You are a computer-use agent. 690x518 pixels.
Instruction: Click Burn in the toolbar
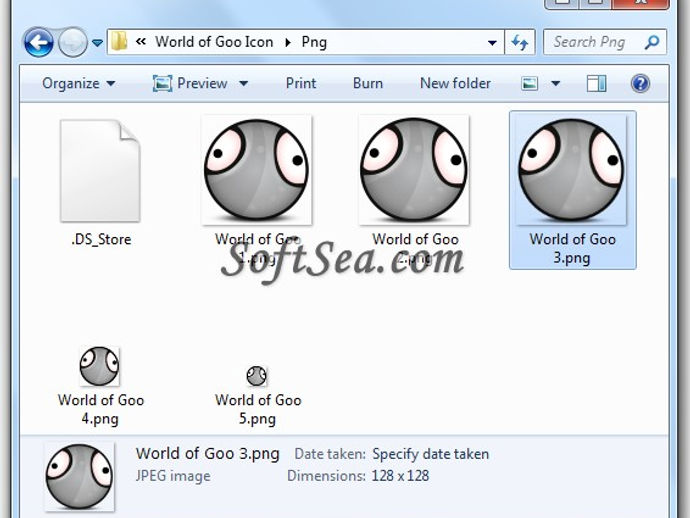(x=368, y=83)
